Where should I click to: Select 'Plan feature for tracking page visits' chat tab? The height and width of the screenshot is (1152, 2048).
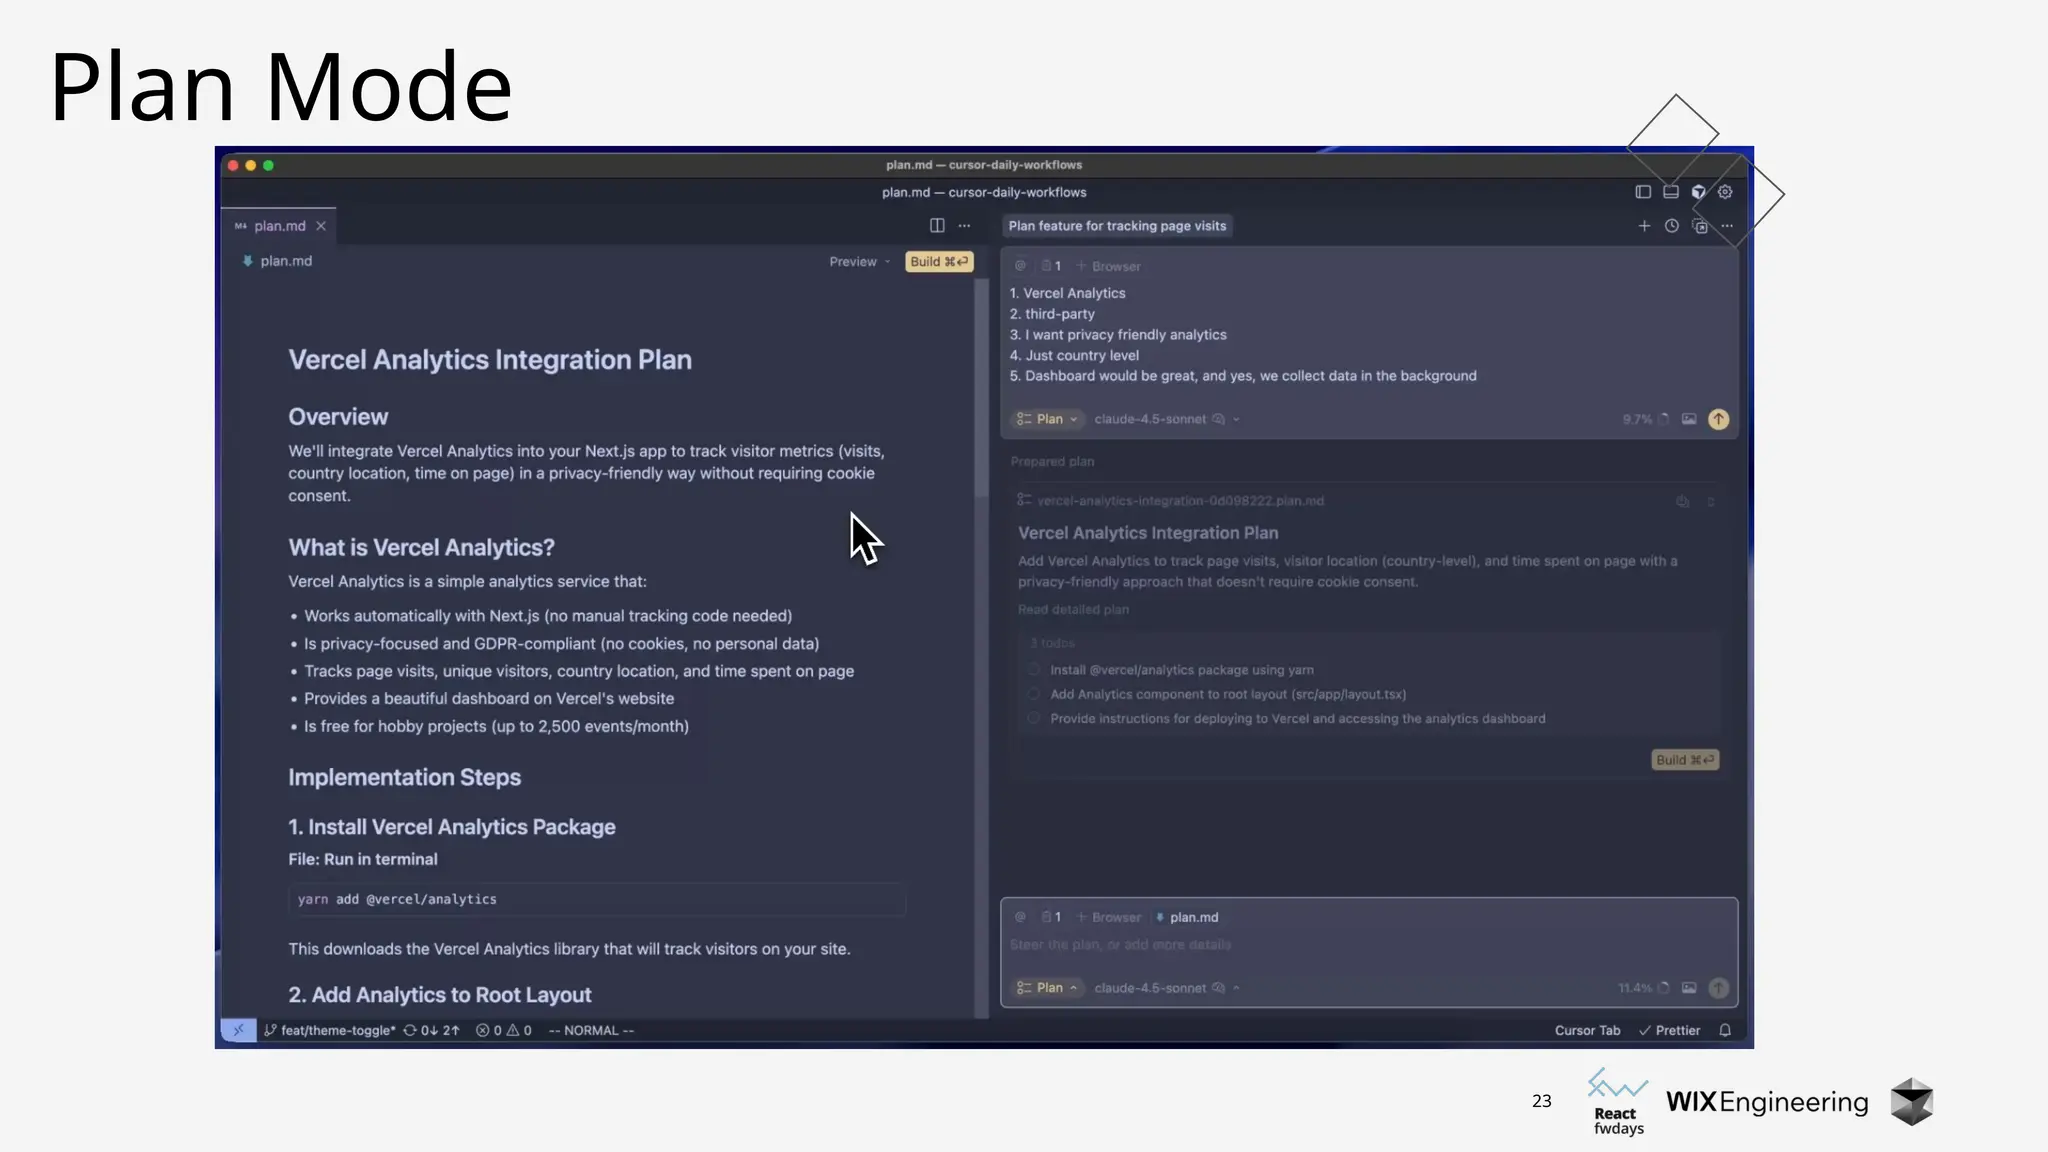click(x=1117, y=226)
